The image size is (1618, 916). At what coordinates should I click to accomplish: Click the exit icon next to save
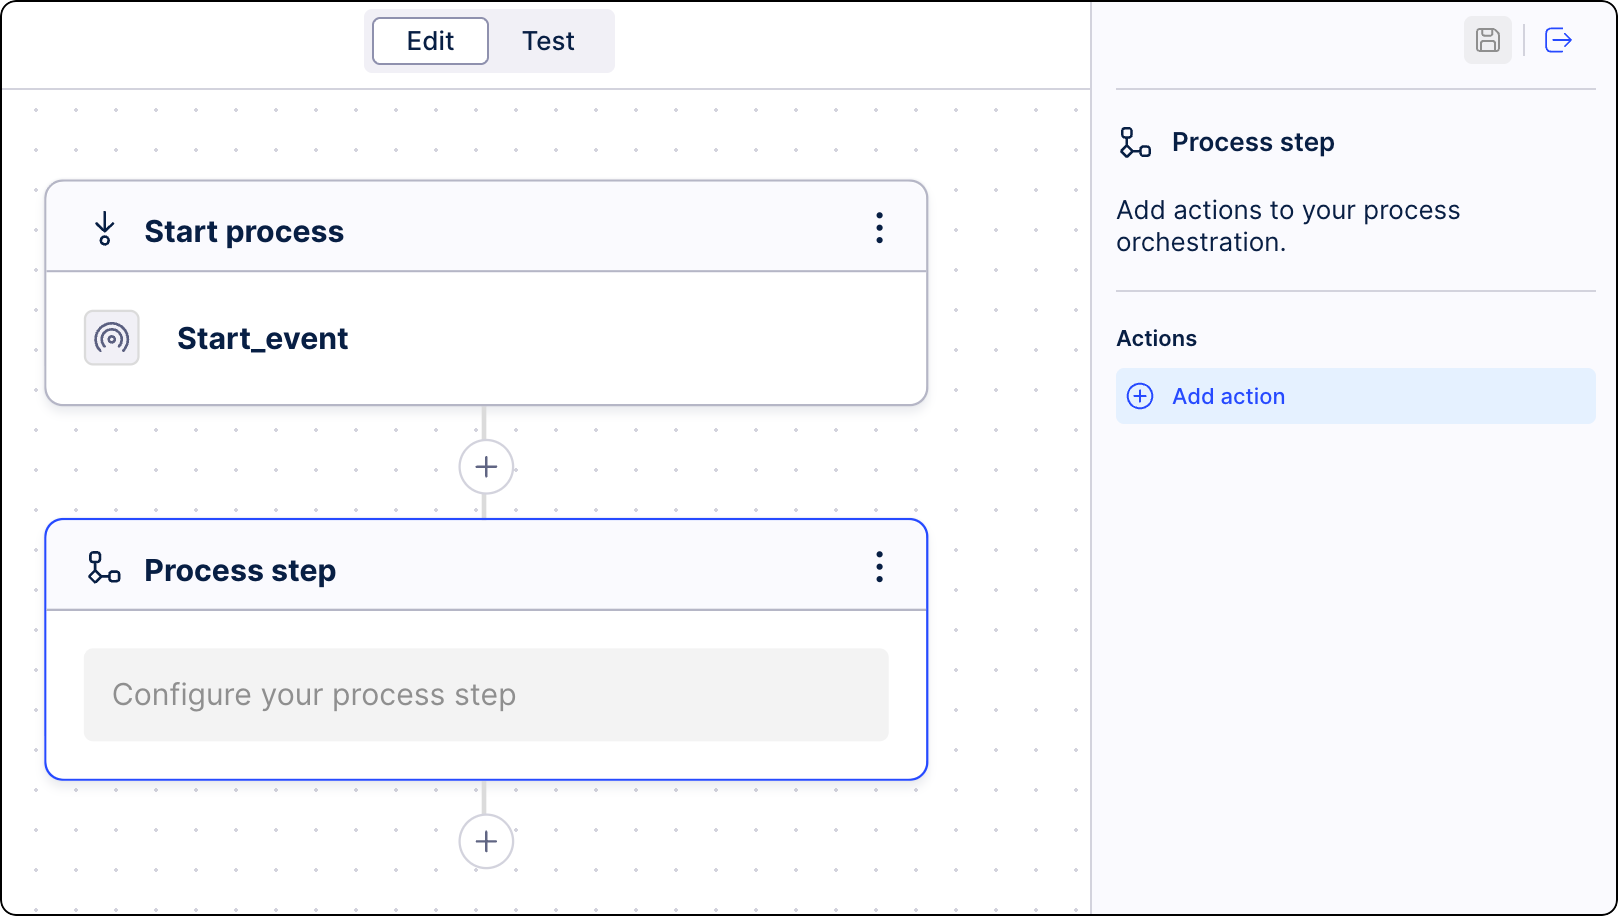click(1558, 40)
